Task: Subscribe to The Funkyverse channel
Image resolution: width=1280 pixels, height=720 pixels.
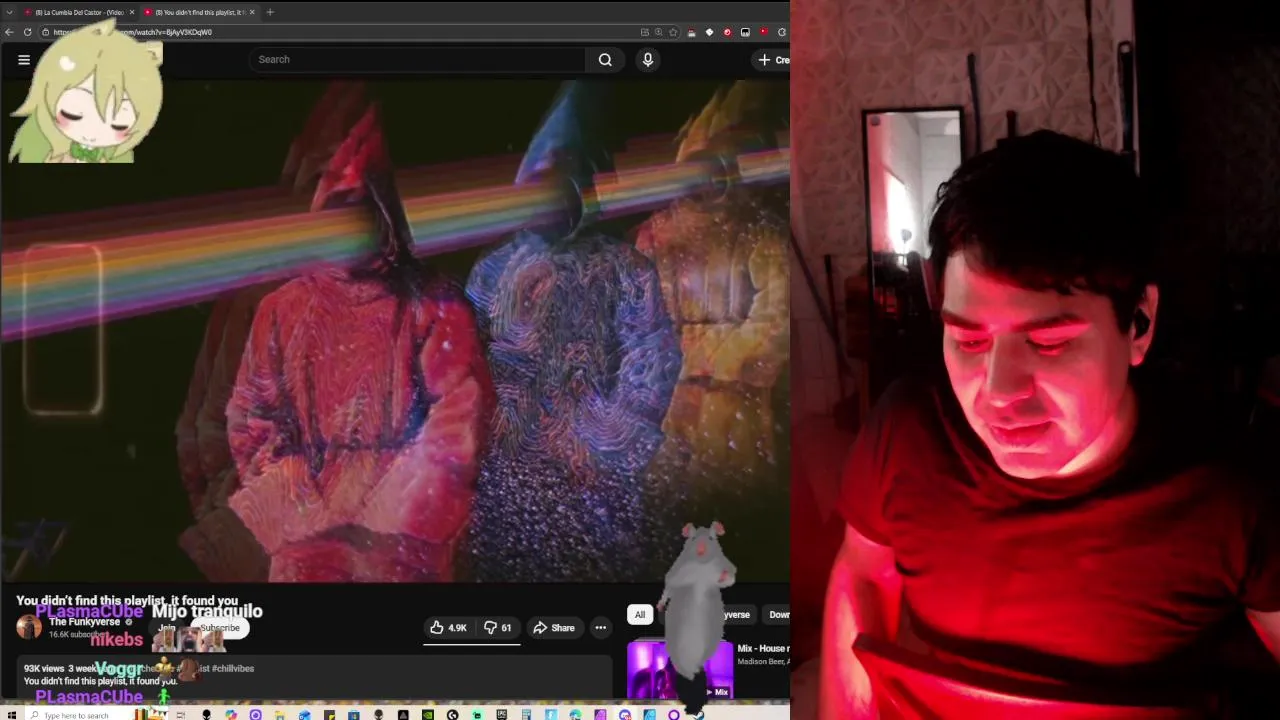Action: [x=219, y=628]
